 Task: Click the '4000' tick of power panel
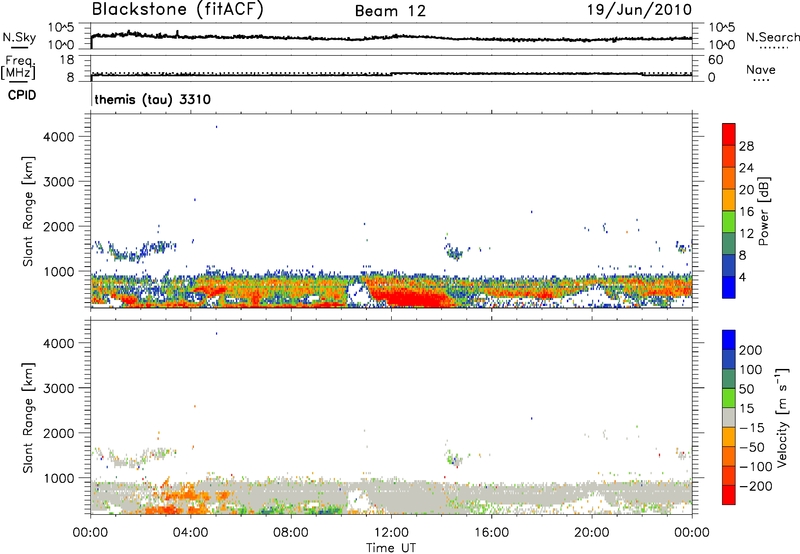tap(59, 137)
